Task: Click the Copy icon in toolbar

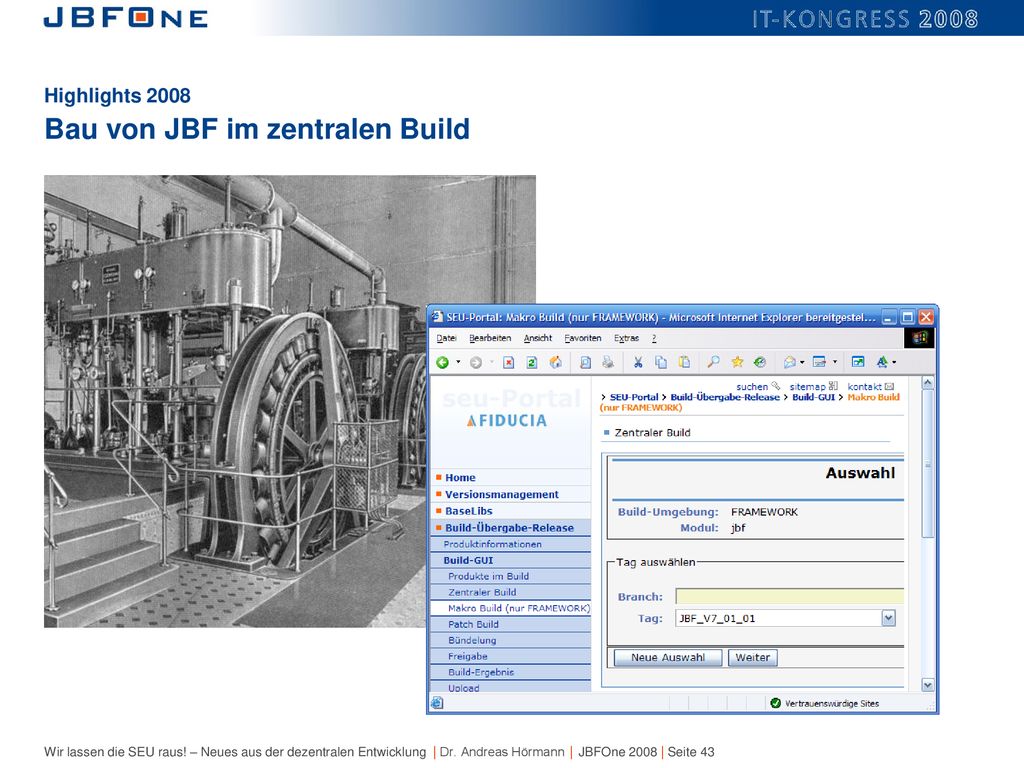Action: tap(661, 362)
